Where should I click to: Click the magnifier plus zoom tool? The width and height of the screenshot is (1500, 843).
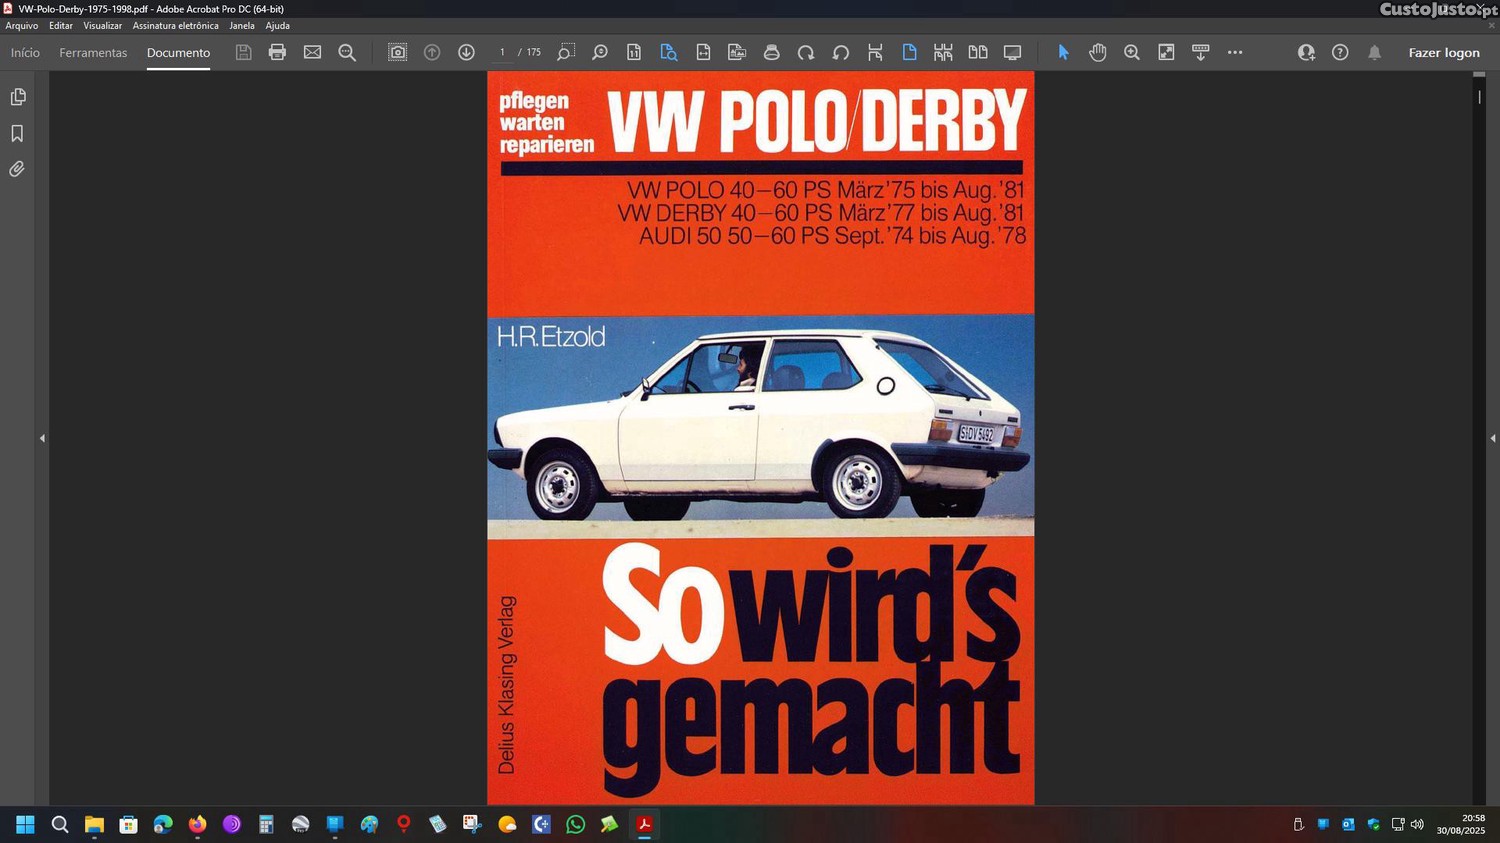1131,52
